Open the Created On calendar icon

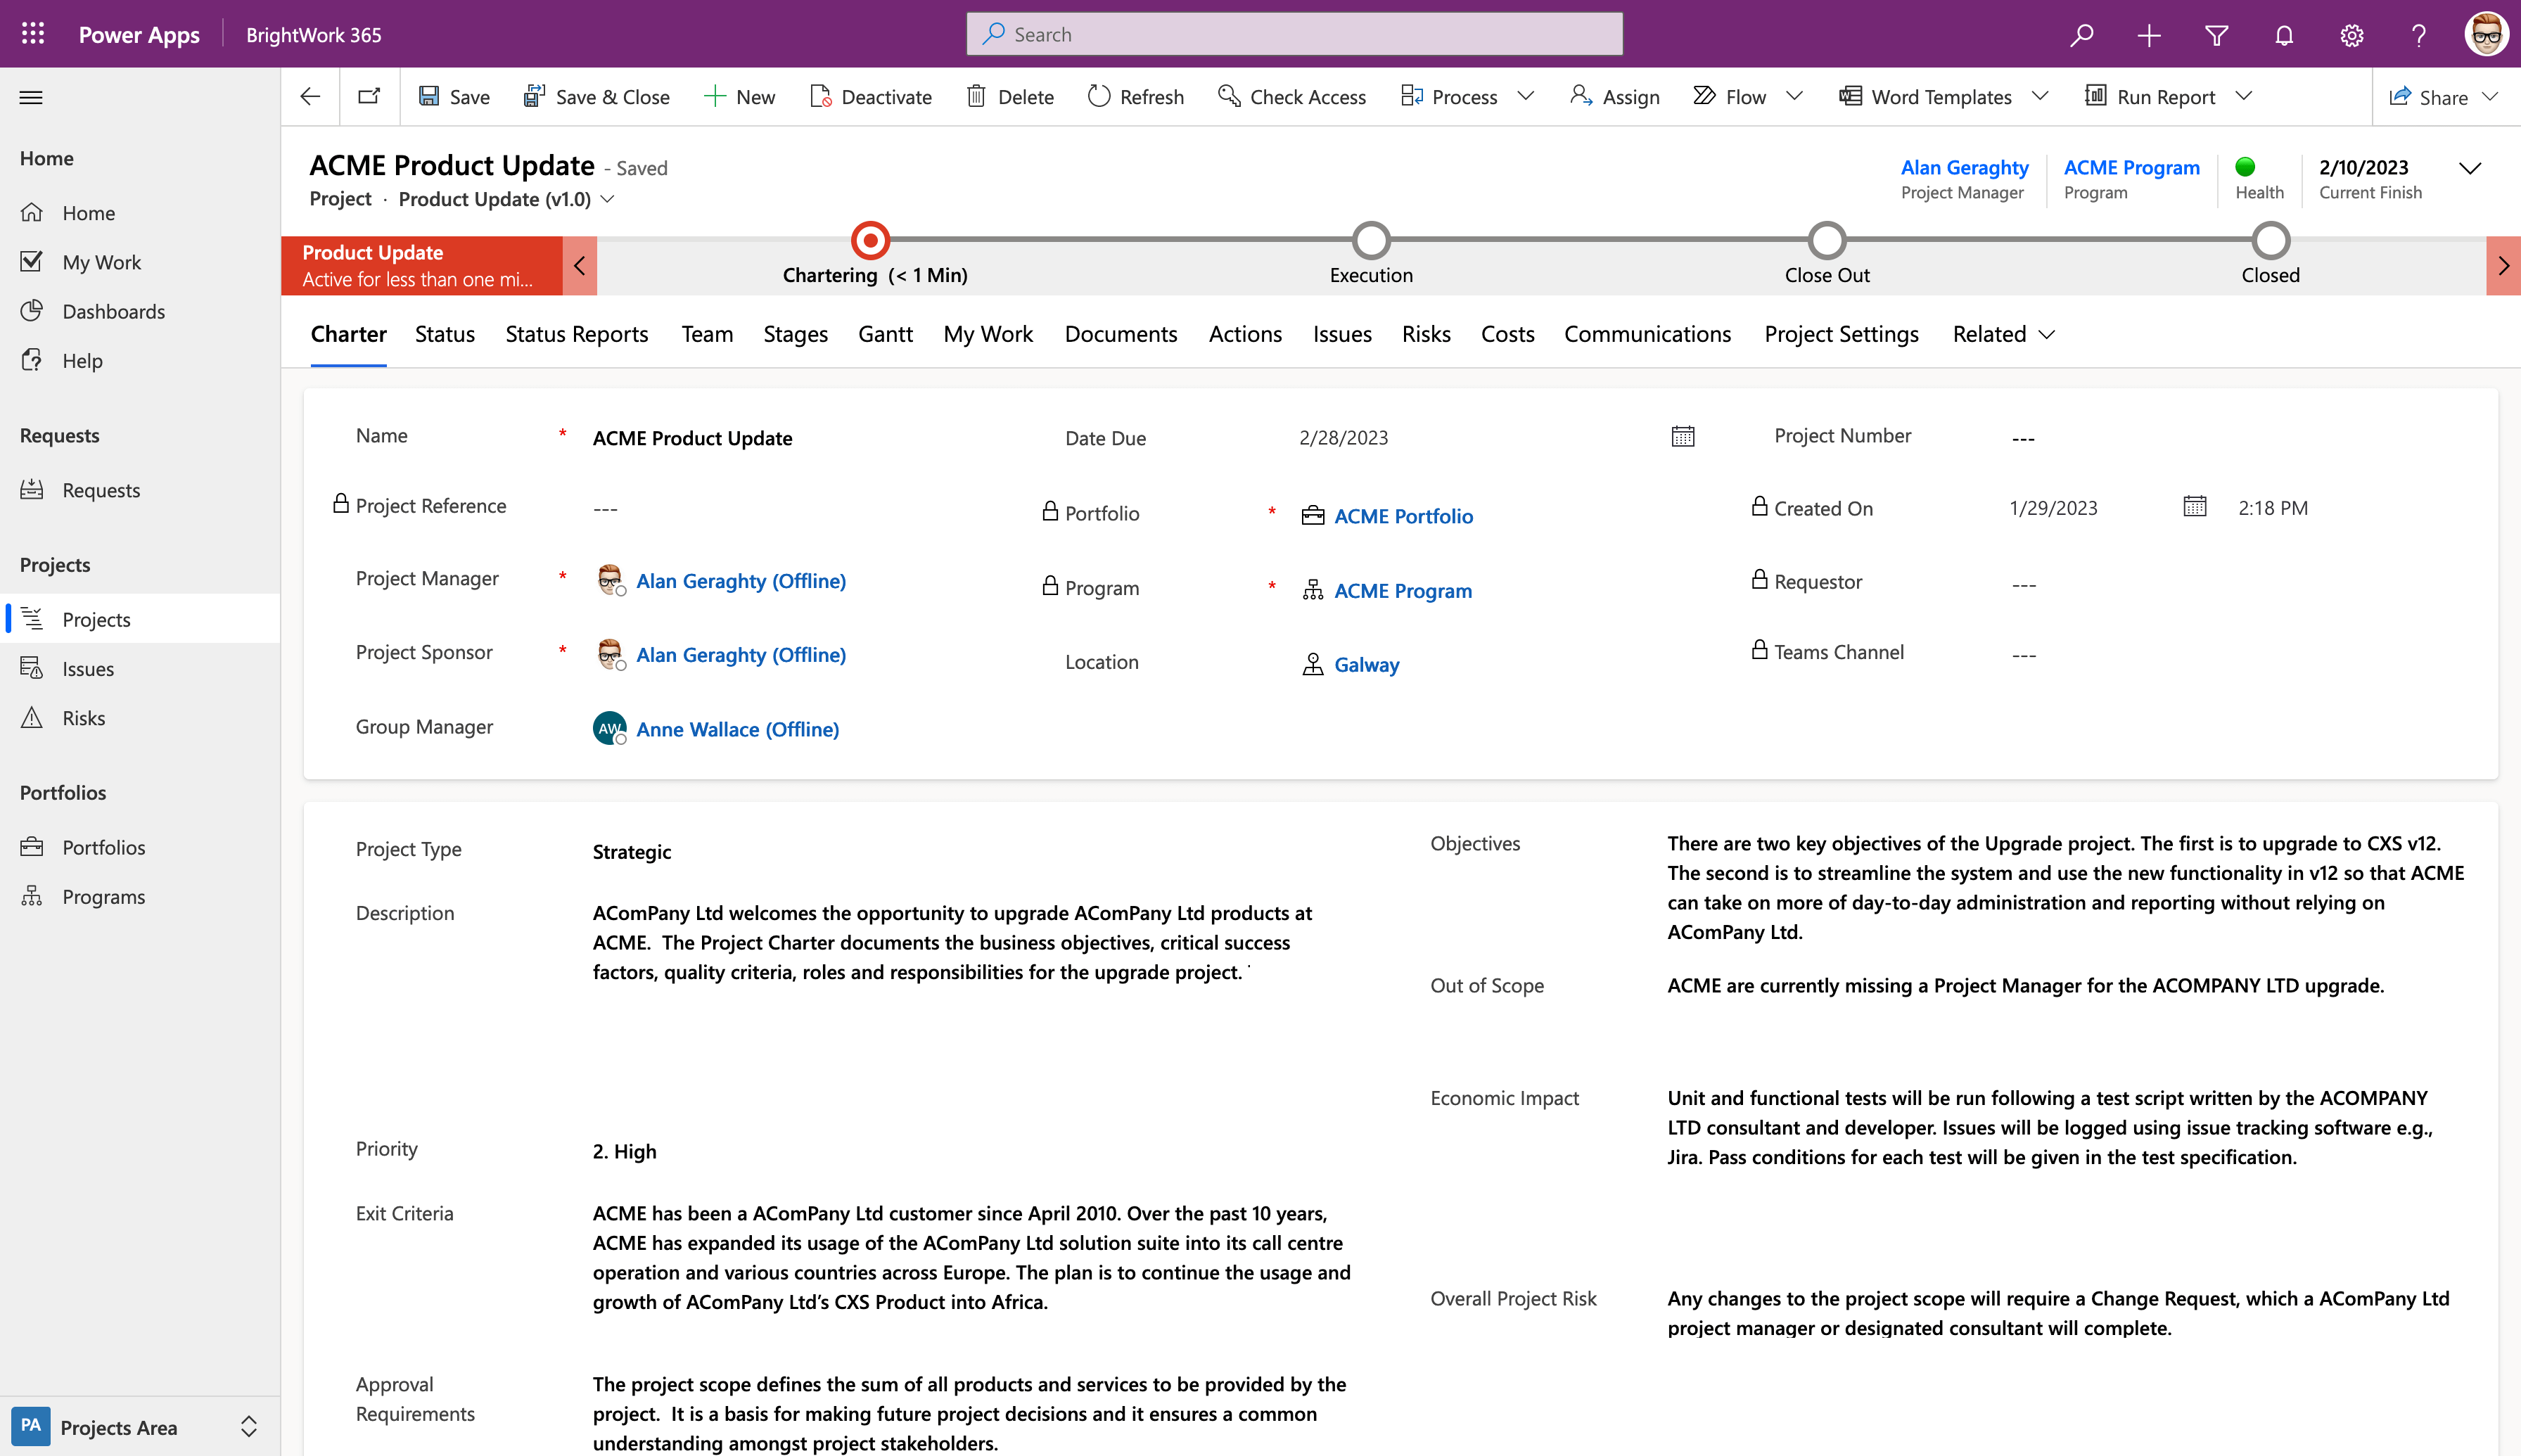click(x=2194, y=506)
